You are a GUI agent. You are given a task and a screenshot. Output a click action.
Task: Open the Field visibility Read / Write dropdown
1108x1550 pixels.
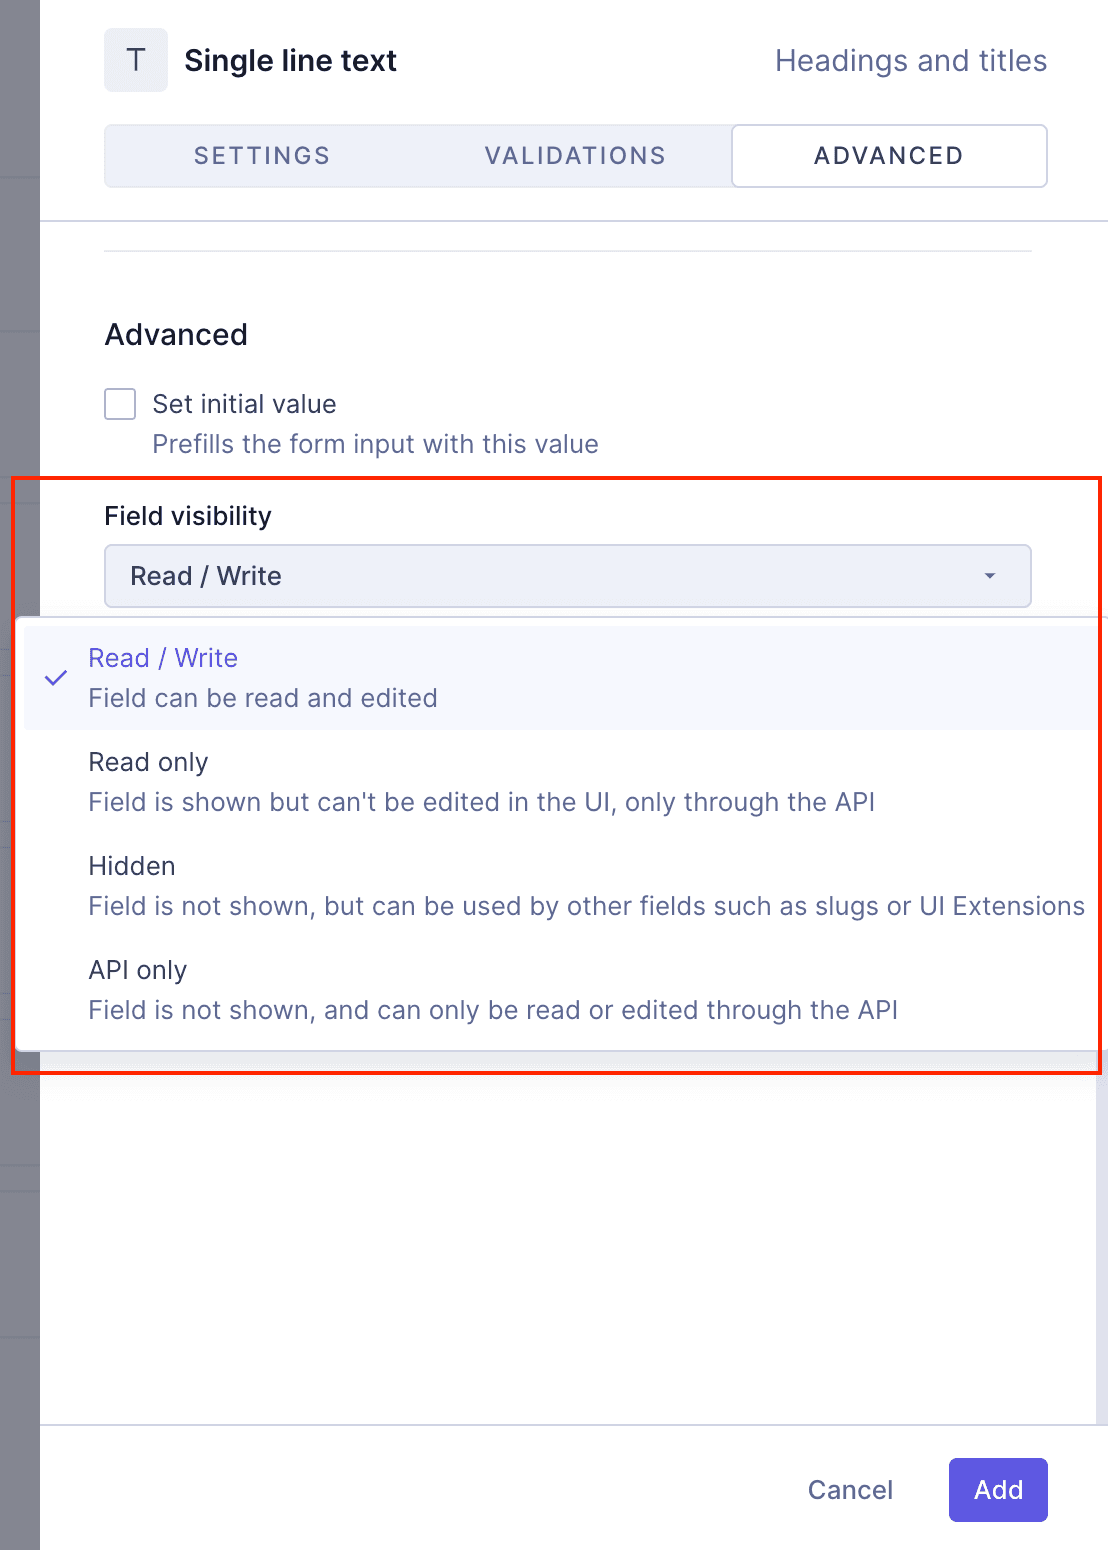[567, 576]
